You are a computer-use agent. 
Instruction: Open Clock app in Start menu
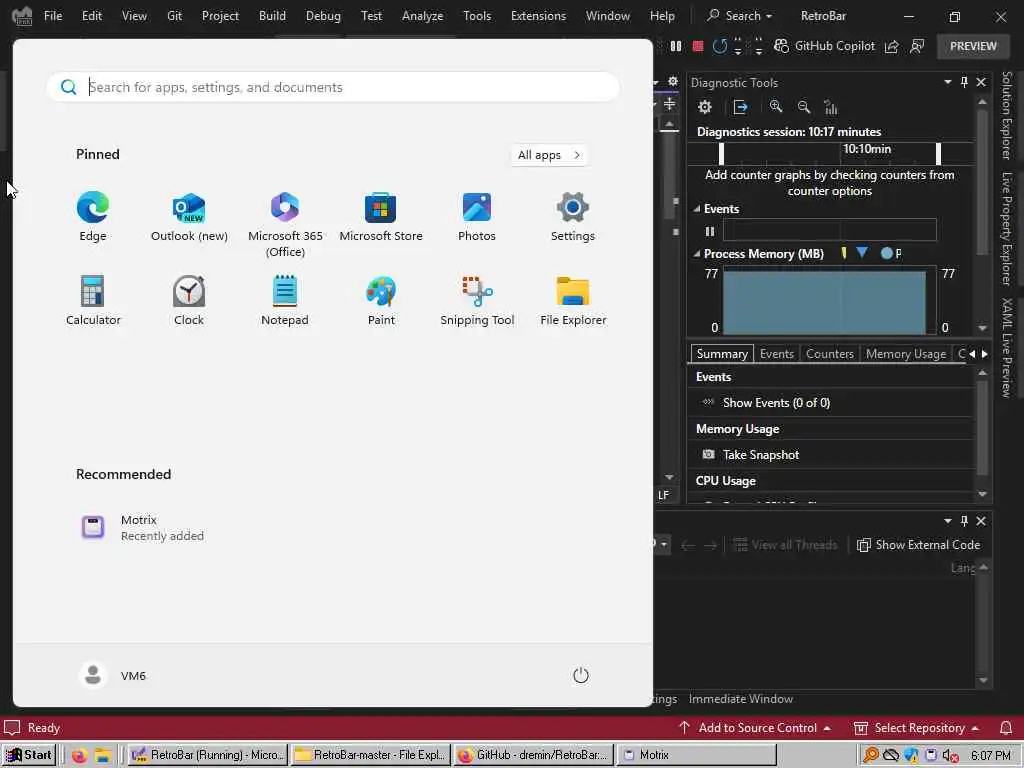[x=189, y=301]
